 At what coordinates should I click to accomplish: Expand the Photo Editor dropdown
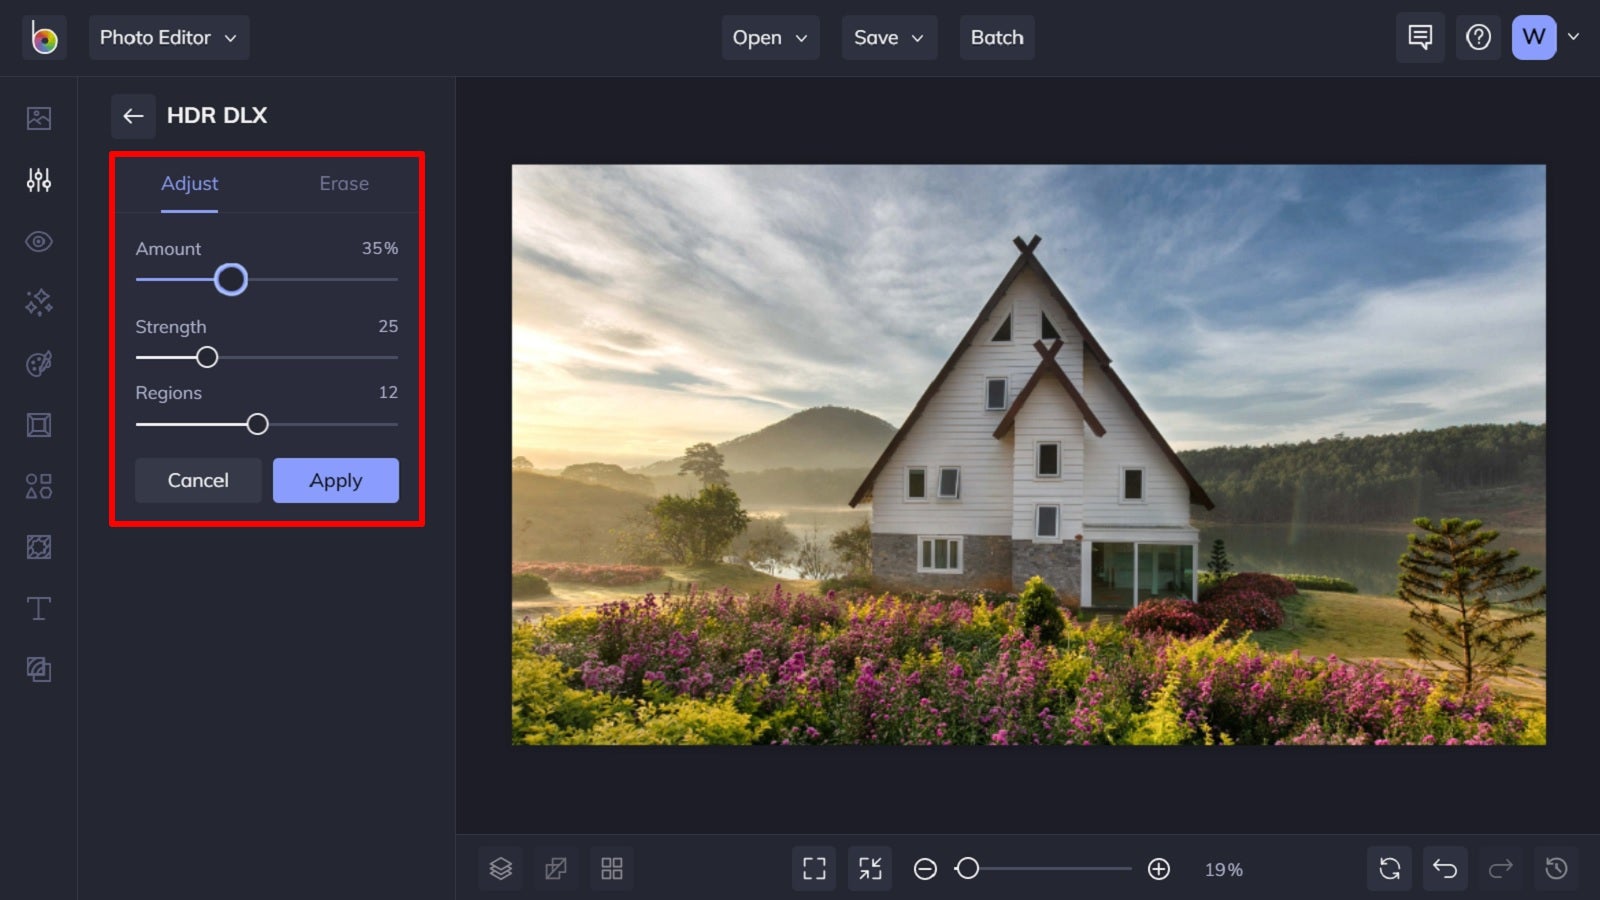pos(169,38)
